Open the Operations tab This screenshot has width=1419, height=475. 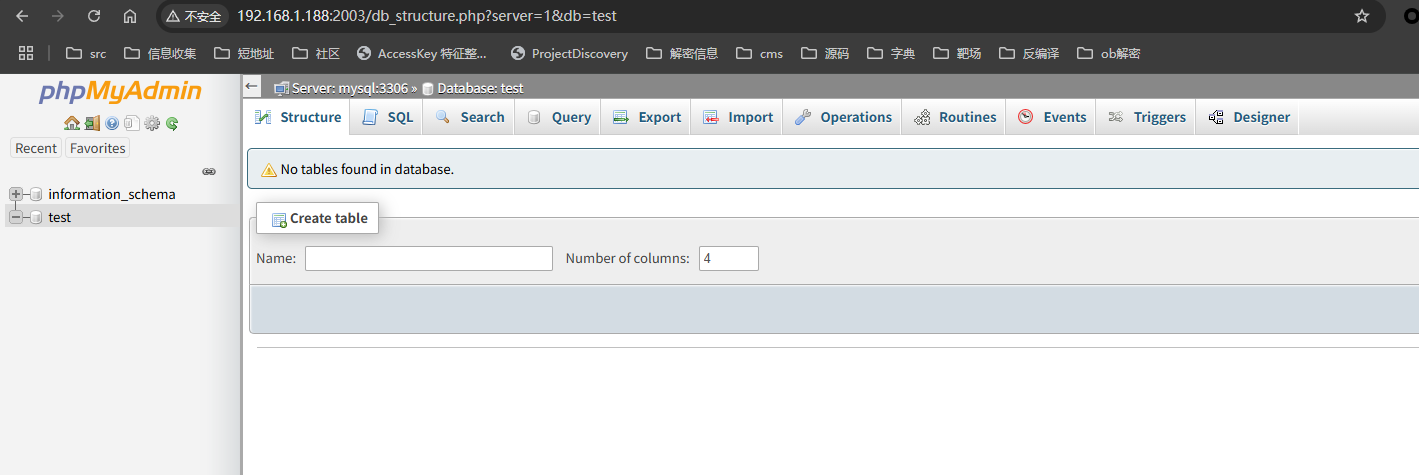click(x=843, y=117)
